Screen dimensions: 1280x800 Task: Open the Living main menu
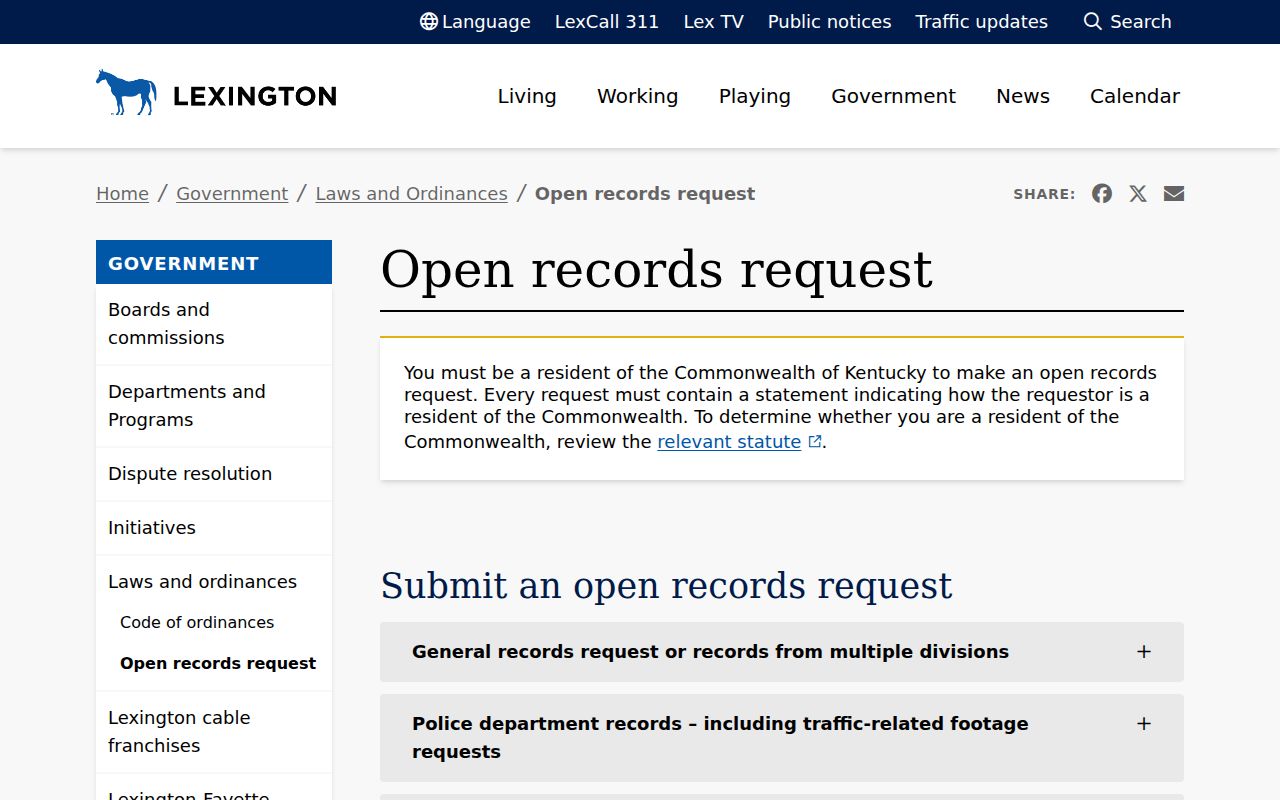(527, 96)
